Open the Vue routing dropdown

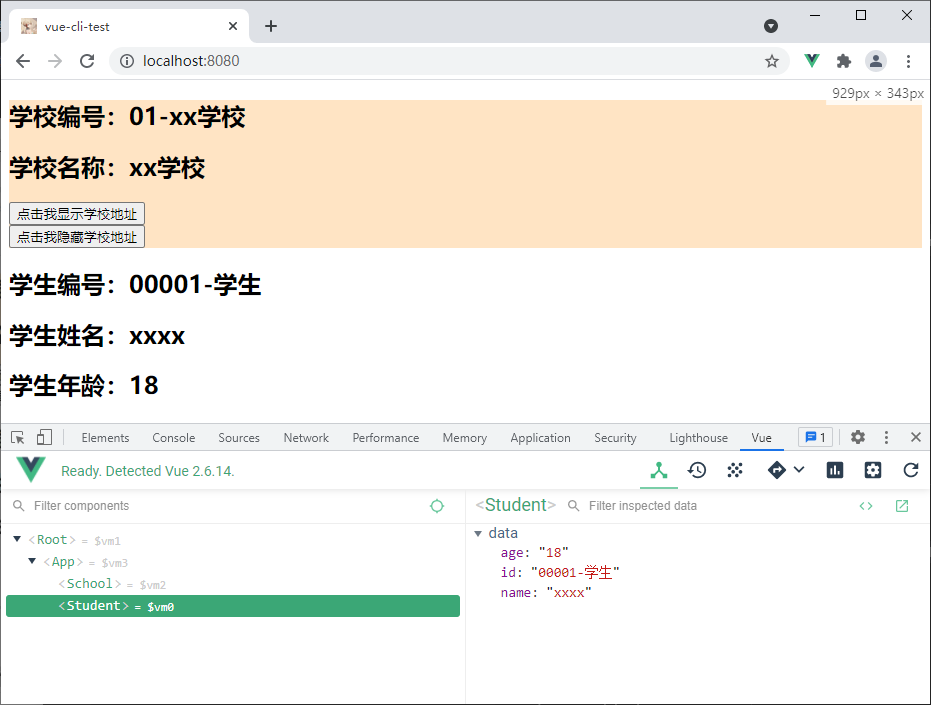tap(785, 470)
